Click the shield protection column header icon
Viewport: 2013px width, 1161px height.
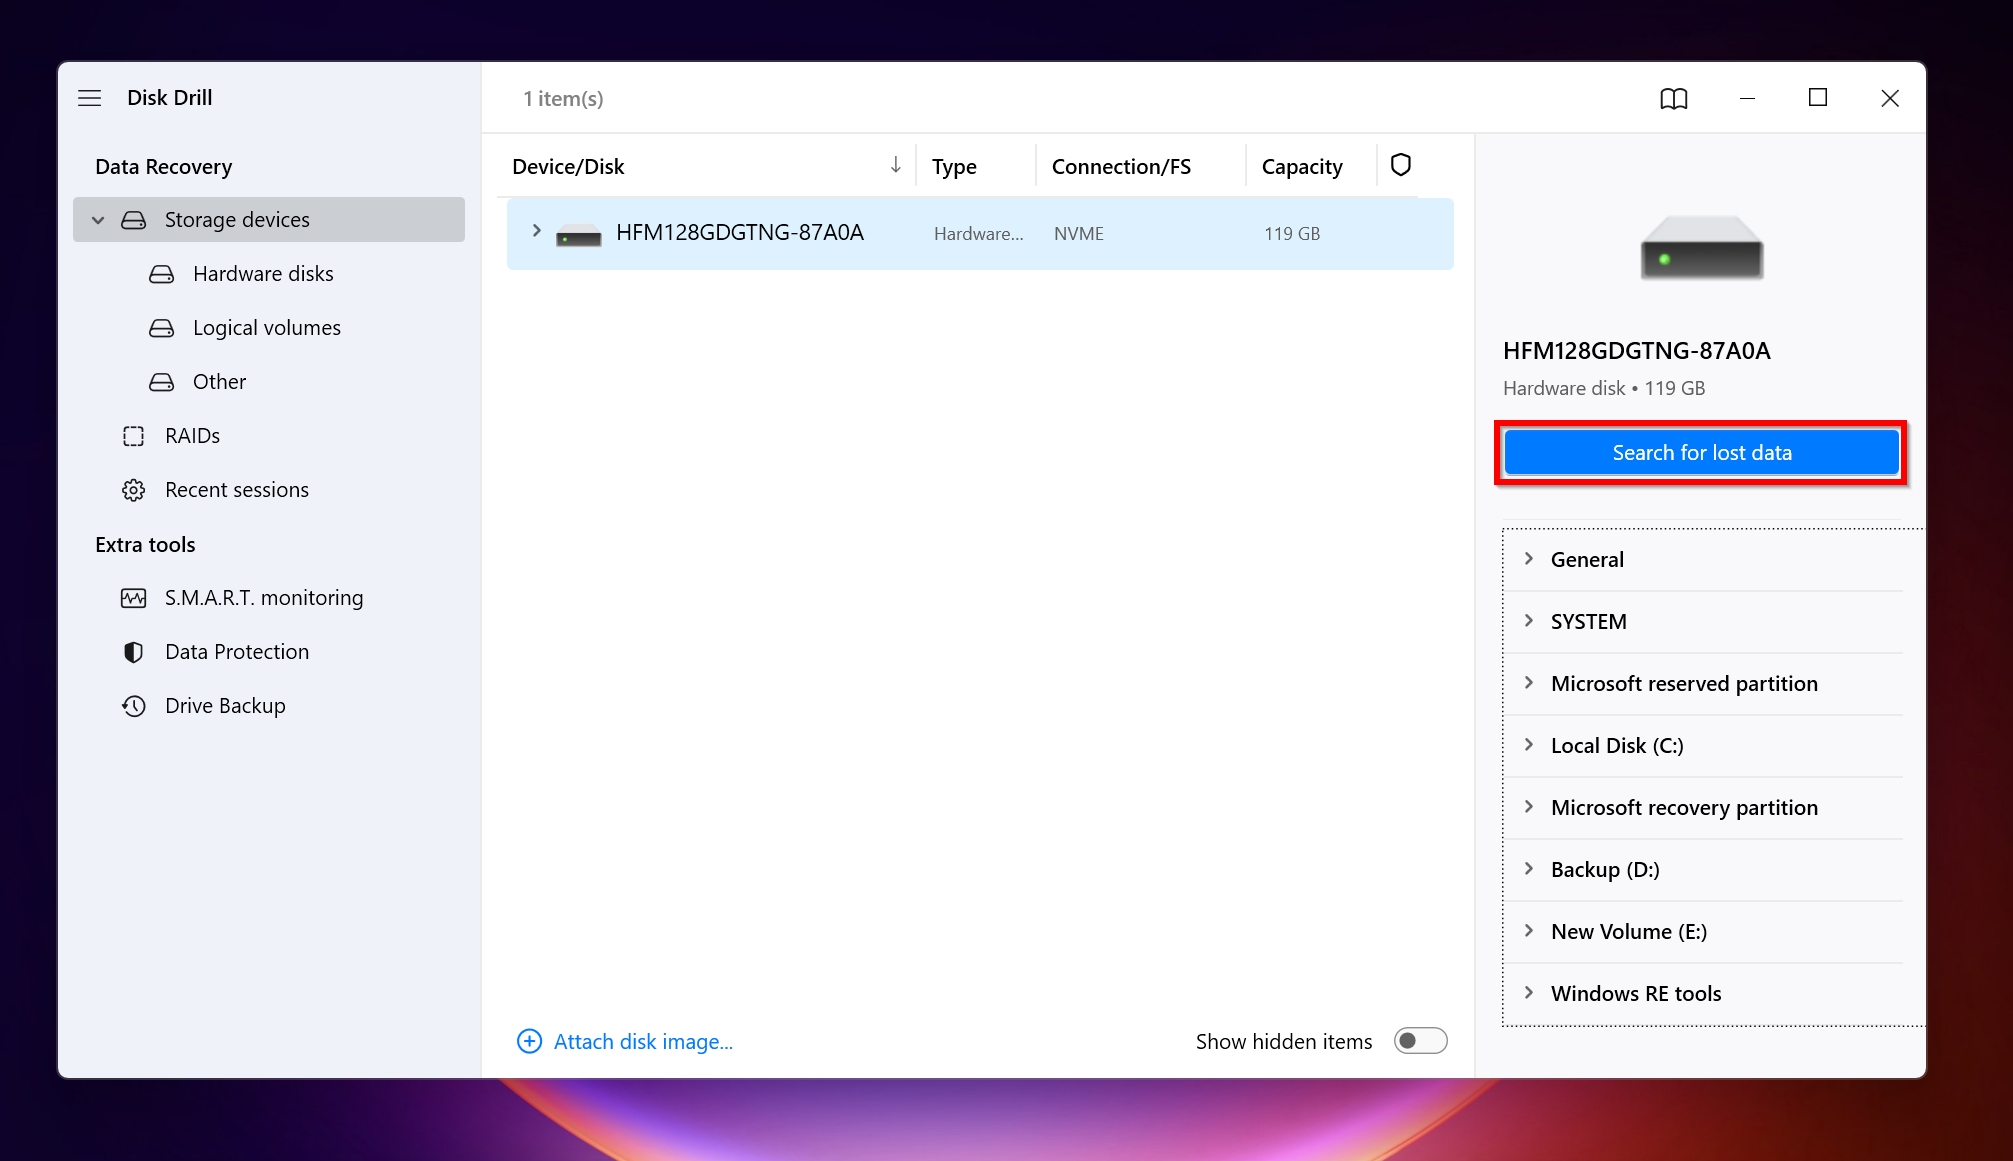pyautogui.click(x=1401, y=165)
